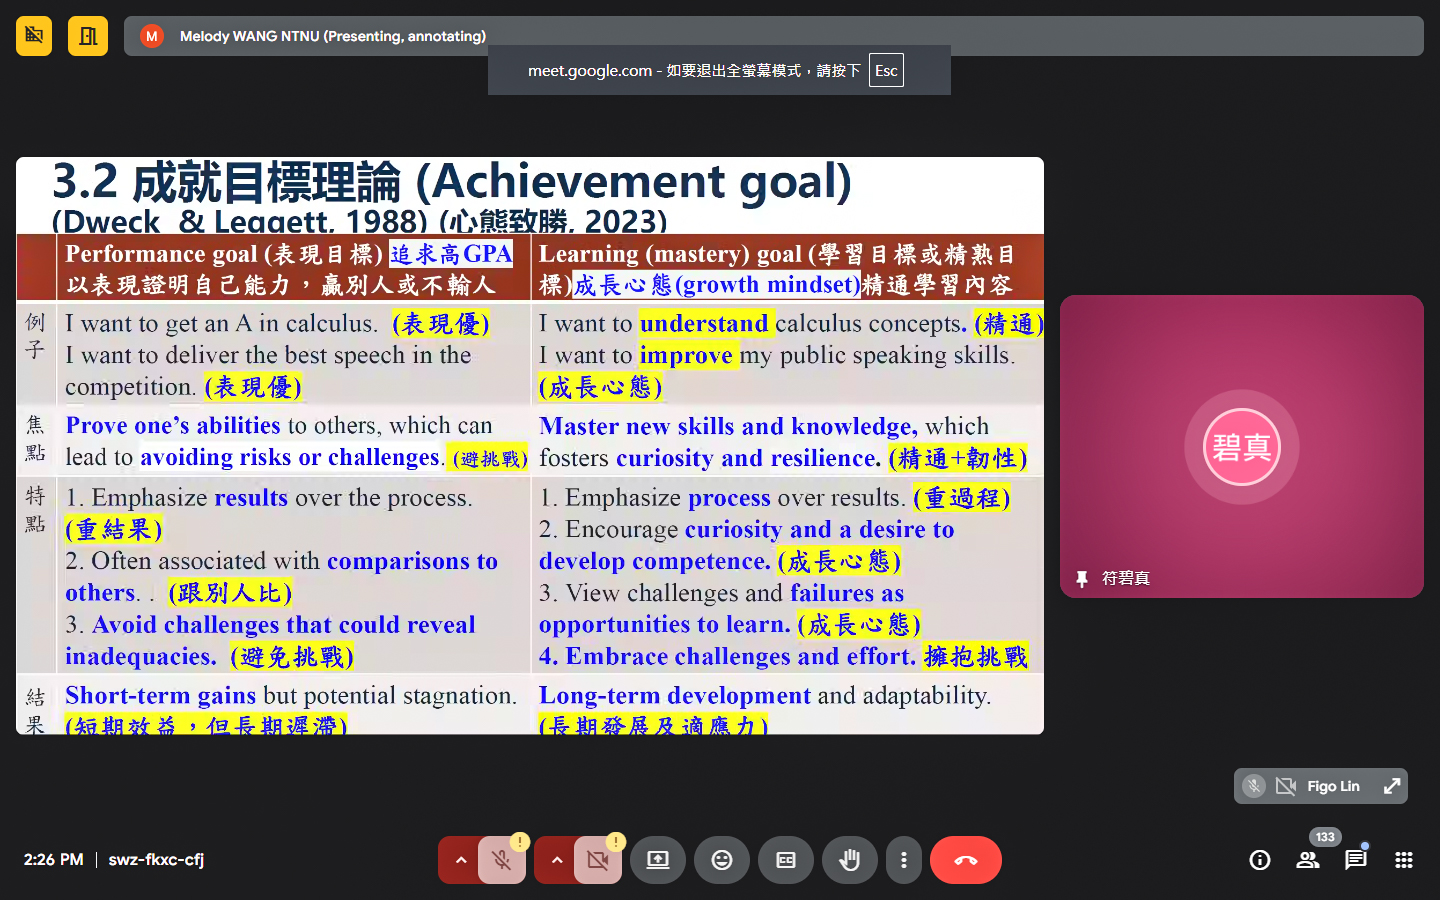Select the 符碧真 participant video tile
Viewport: 1440px width, 900px height.
1241,446
